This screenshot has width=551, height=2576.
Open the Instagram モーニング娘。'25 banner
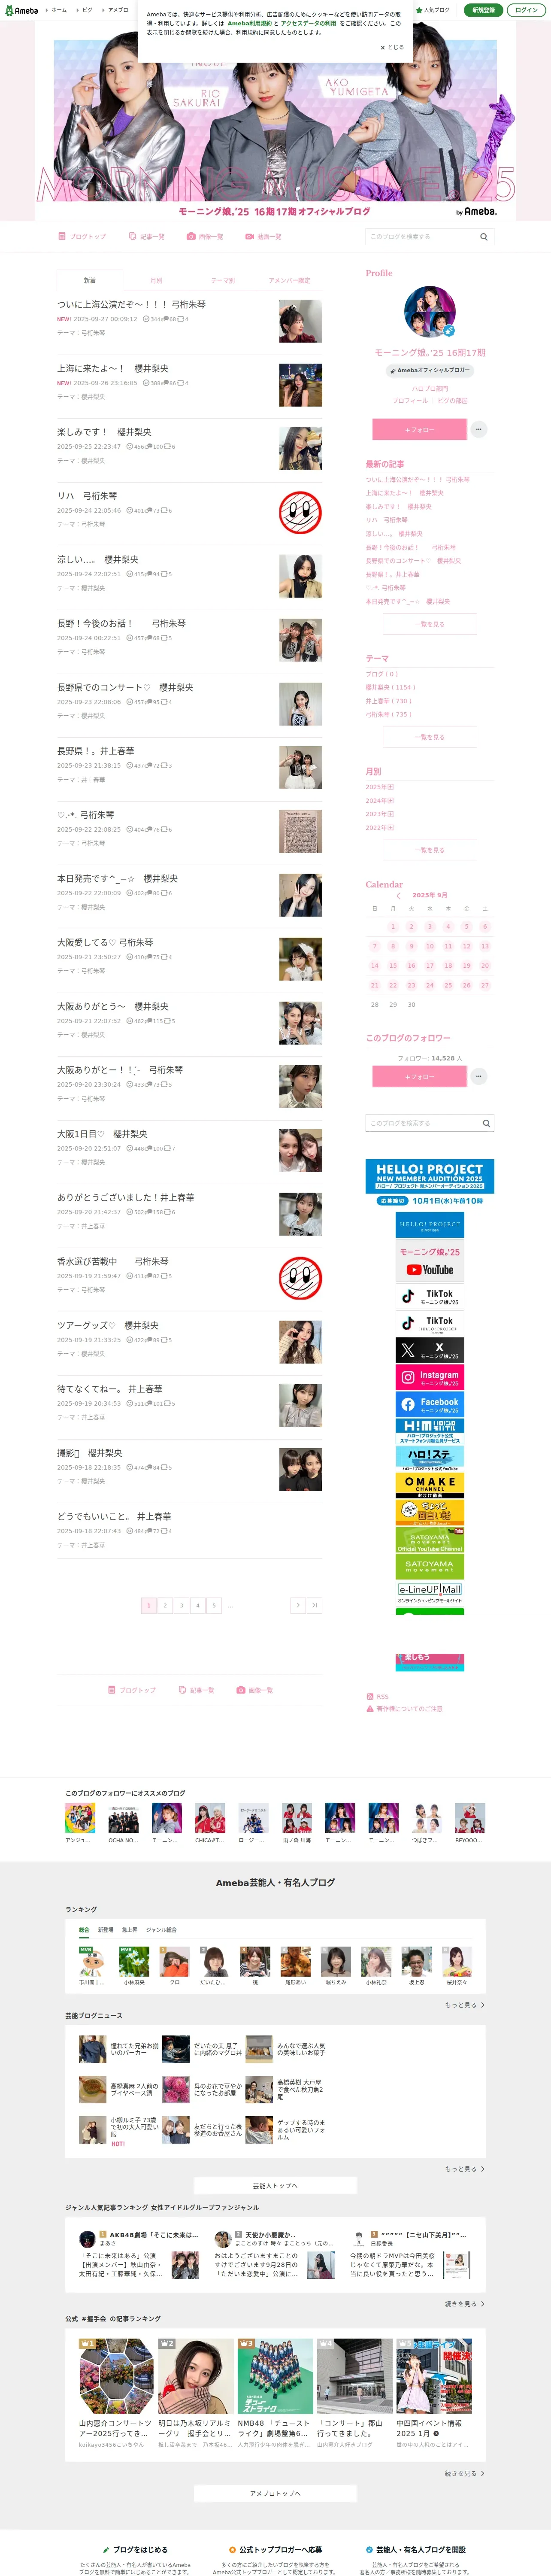coord(430,1377)
